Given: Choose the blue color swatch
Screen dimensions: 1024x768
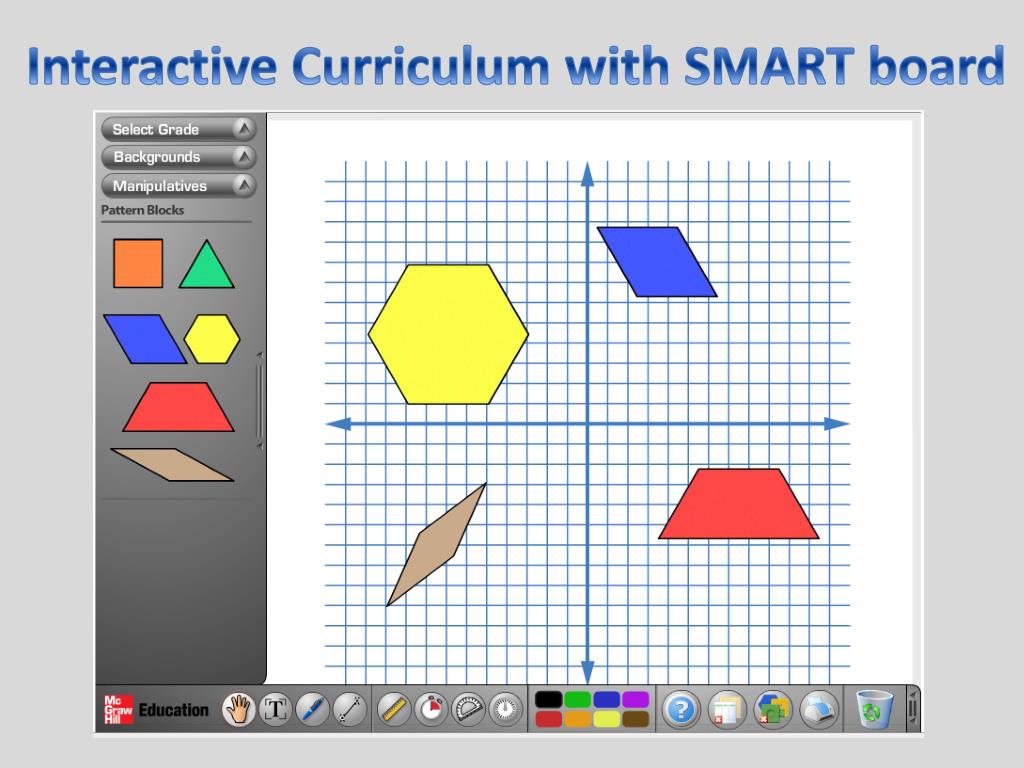Looking at the screenshot, I should (607, 699).
